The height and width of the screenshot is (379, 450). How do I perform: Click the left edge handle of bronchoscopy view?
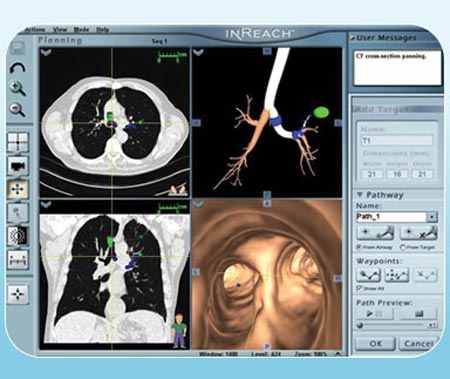click(x=196, y=272)
